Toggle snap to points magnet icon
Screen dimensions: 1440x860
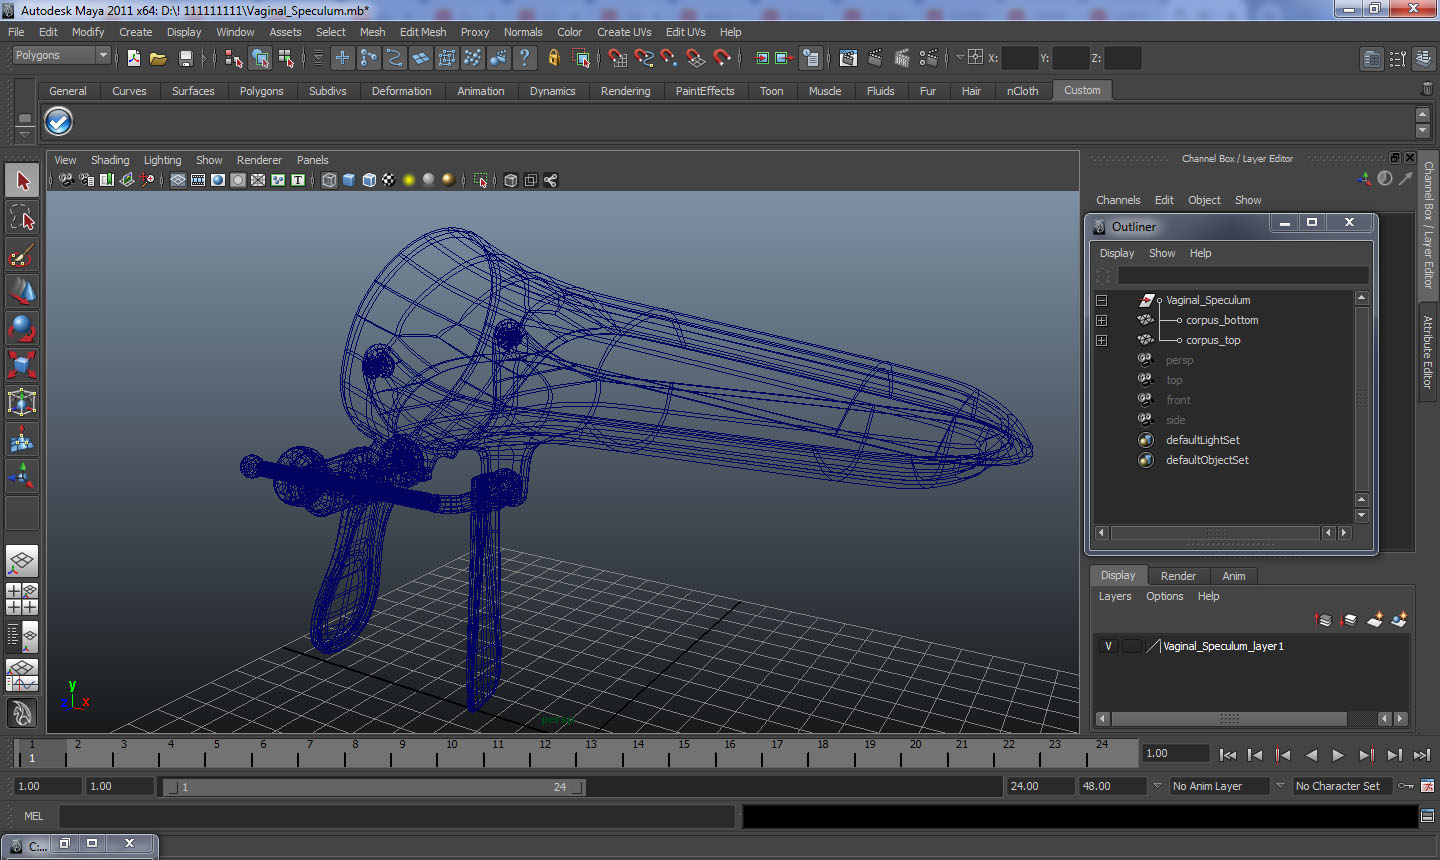click(670, 58)
